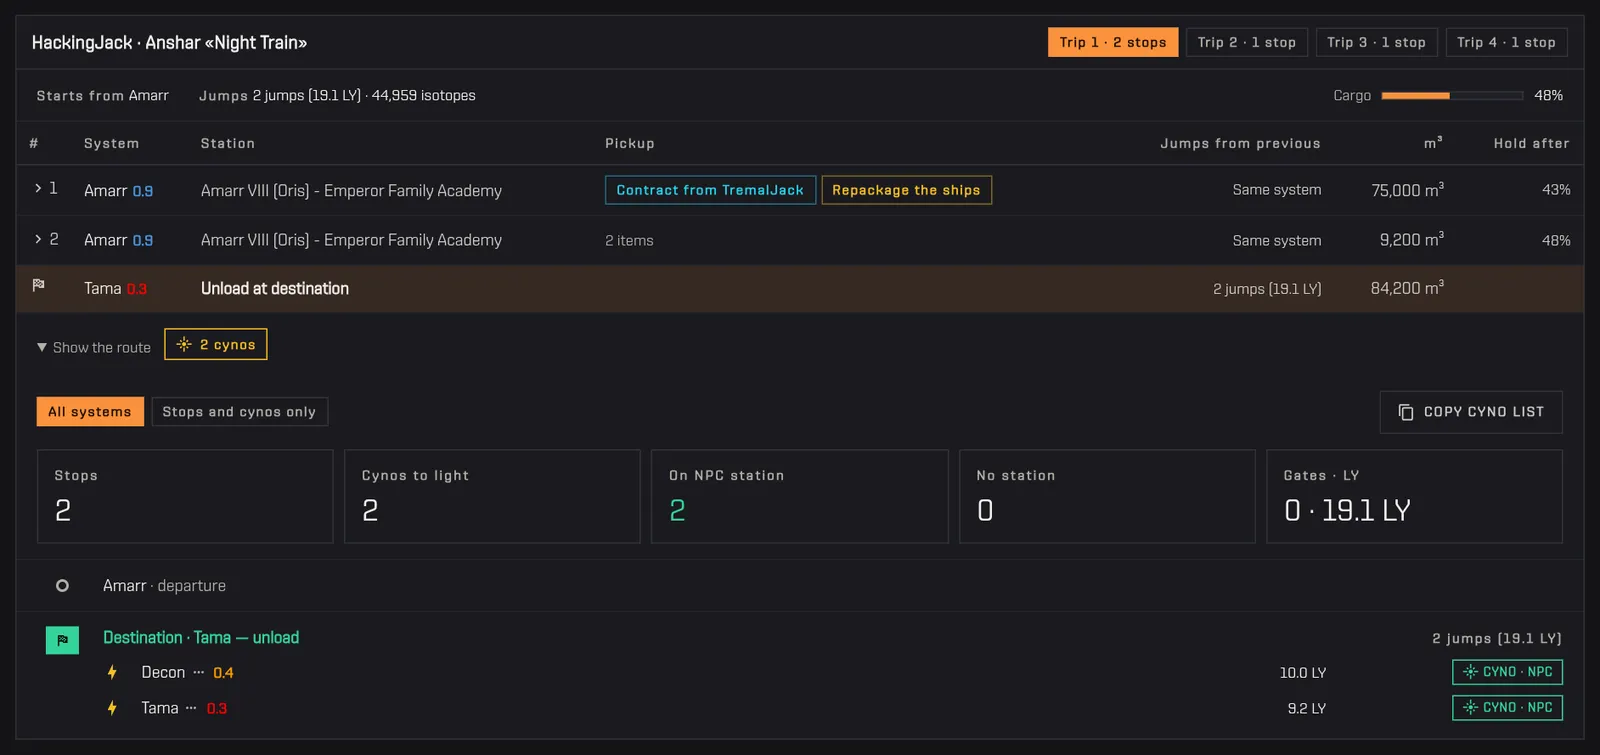Viewport: 1600px width, 755px height.
Task: Click the lightning bolt icon beside Tama 0.3
Action: (112, 708)
